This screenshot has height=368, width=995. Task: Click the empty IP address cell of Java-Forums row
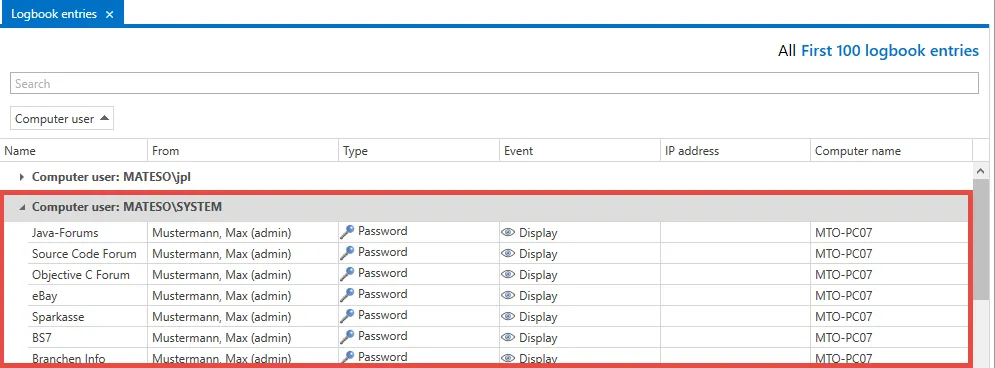(x=735, y=232)
